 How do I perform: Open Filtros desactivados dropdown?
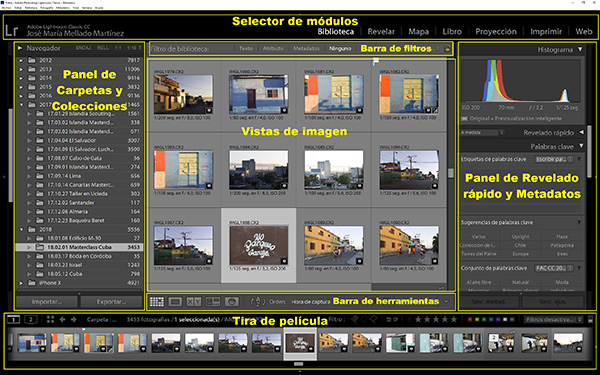point(553,320)
